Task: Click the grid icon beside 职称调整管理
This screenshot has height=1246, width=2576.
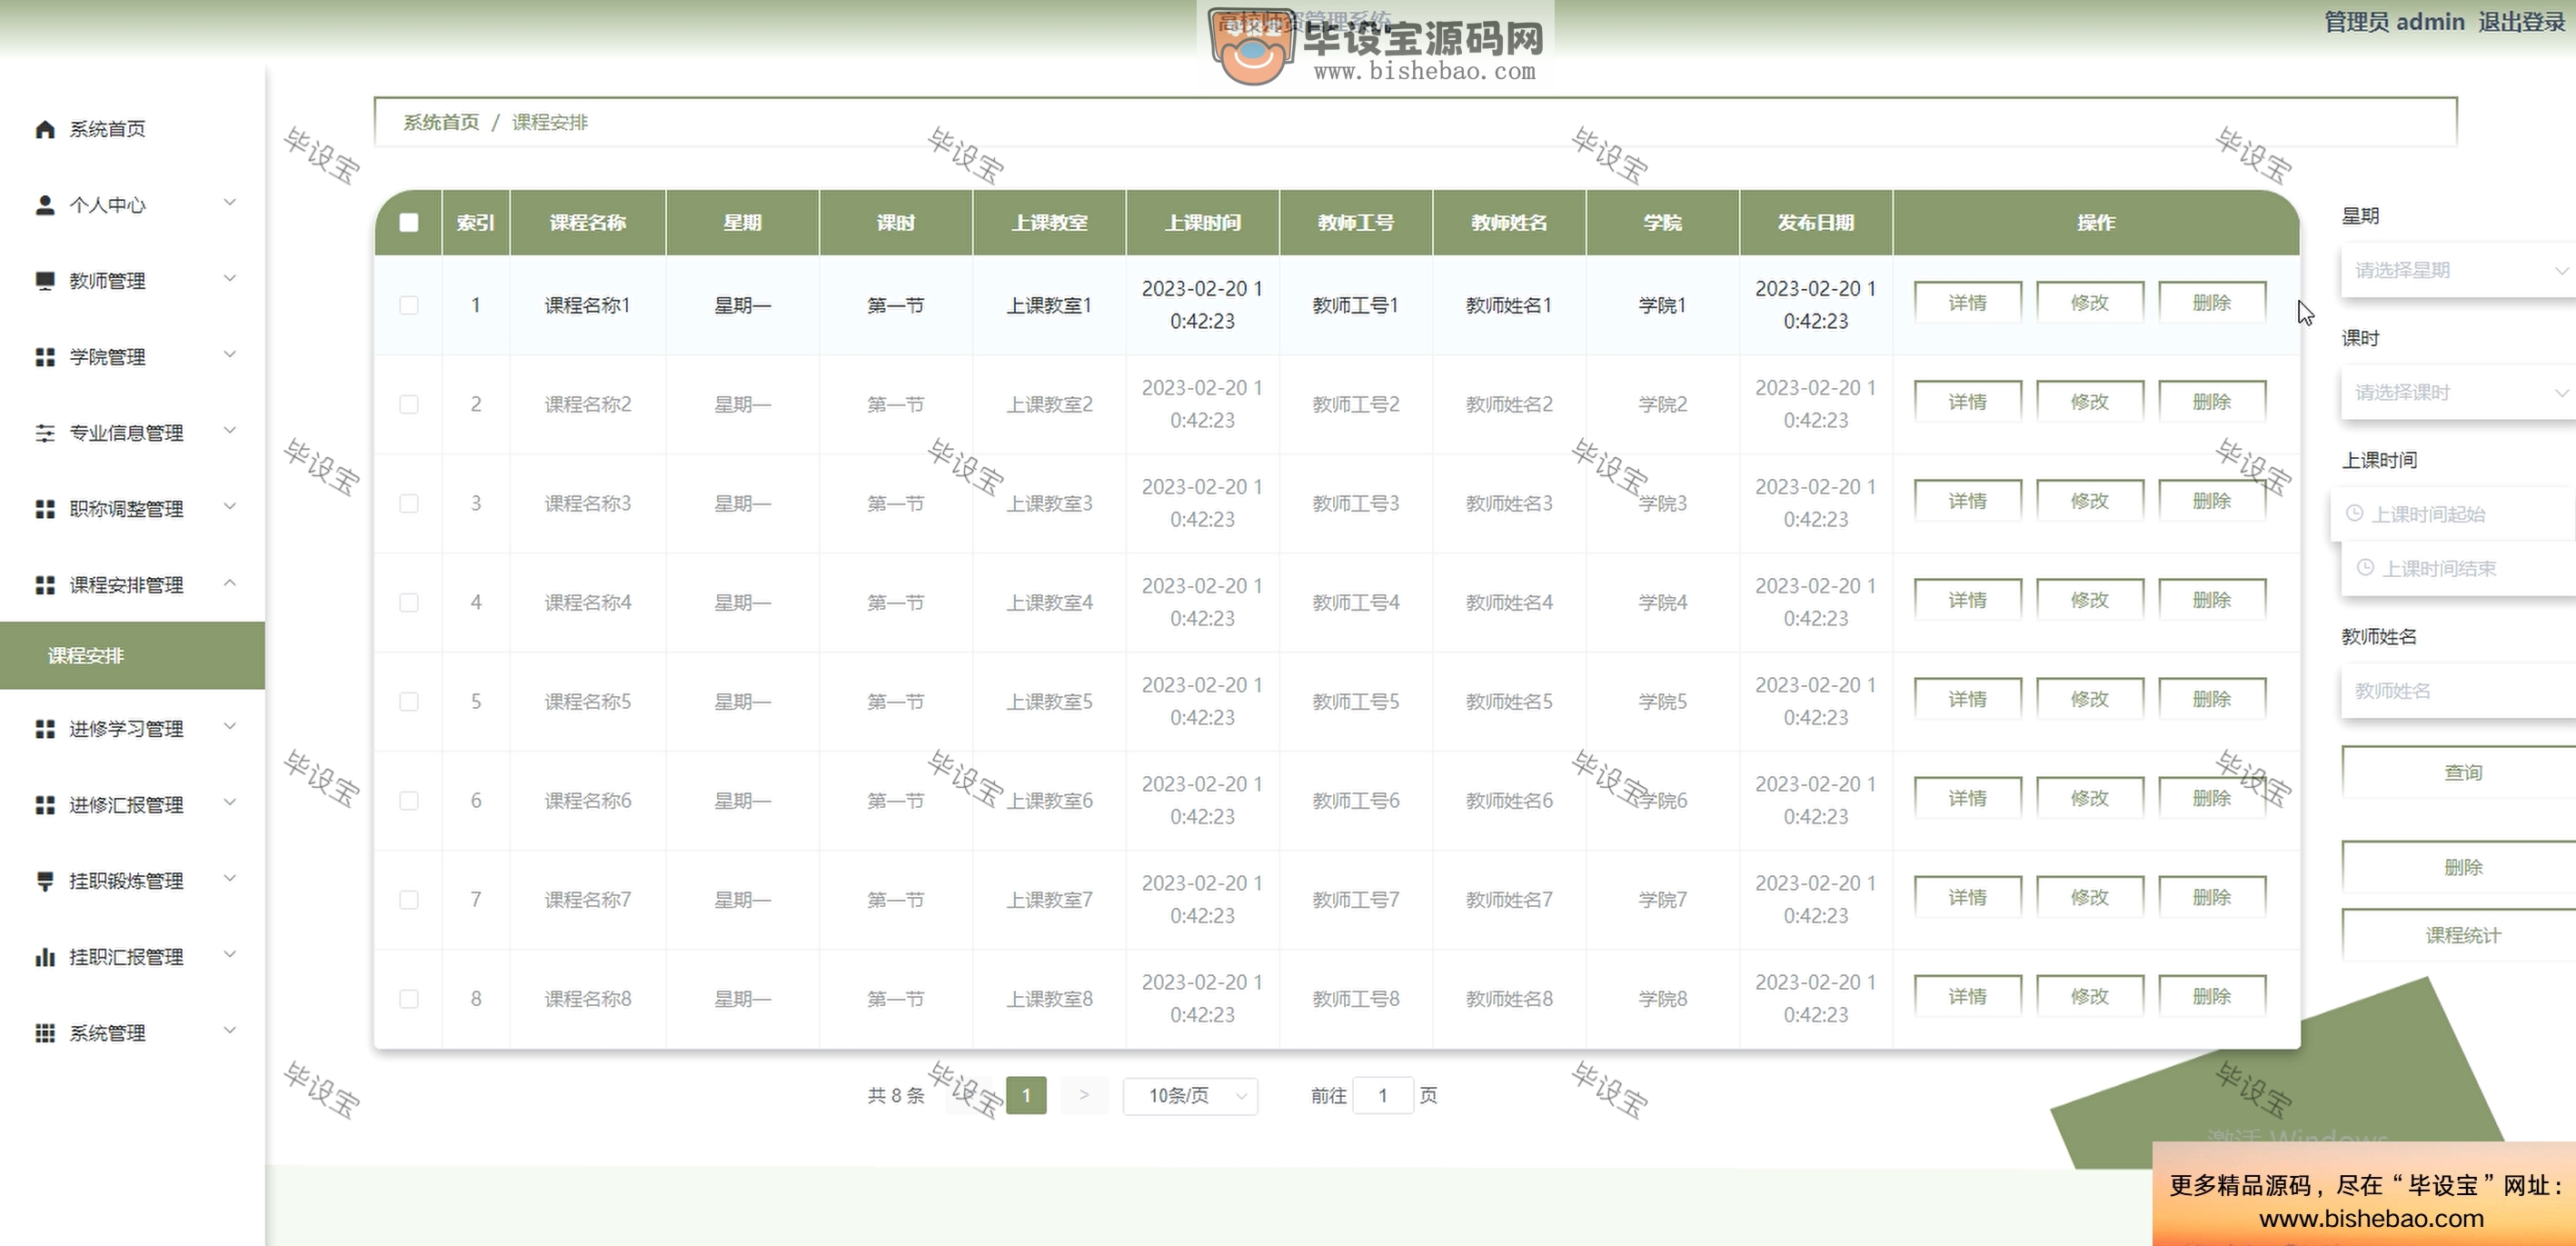Action: coord(44,509)
